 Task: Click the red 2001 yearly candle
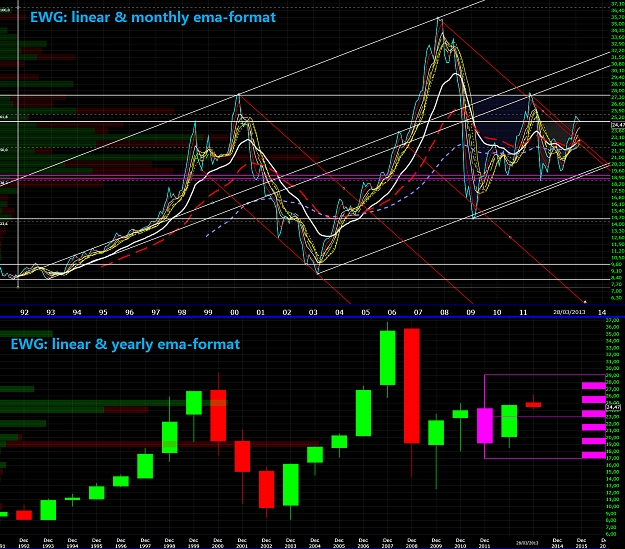(x=242, y=456)
